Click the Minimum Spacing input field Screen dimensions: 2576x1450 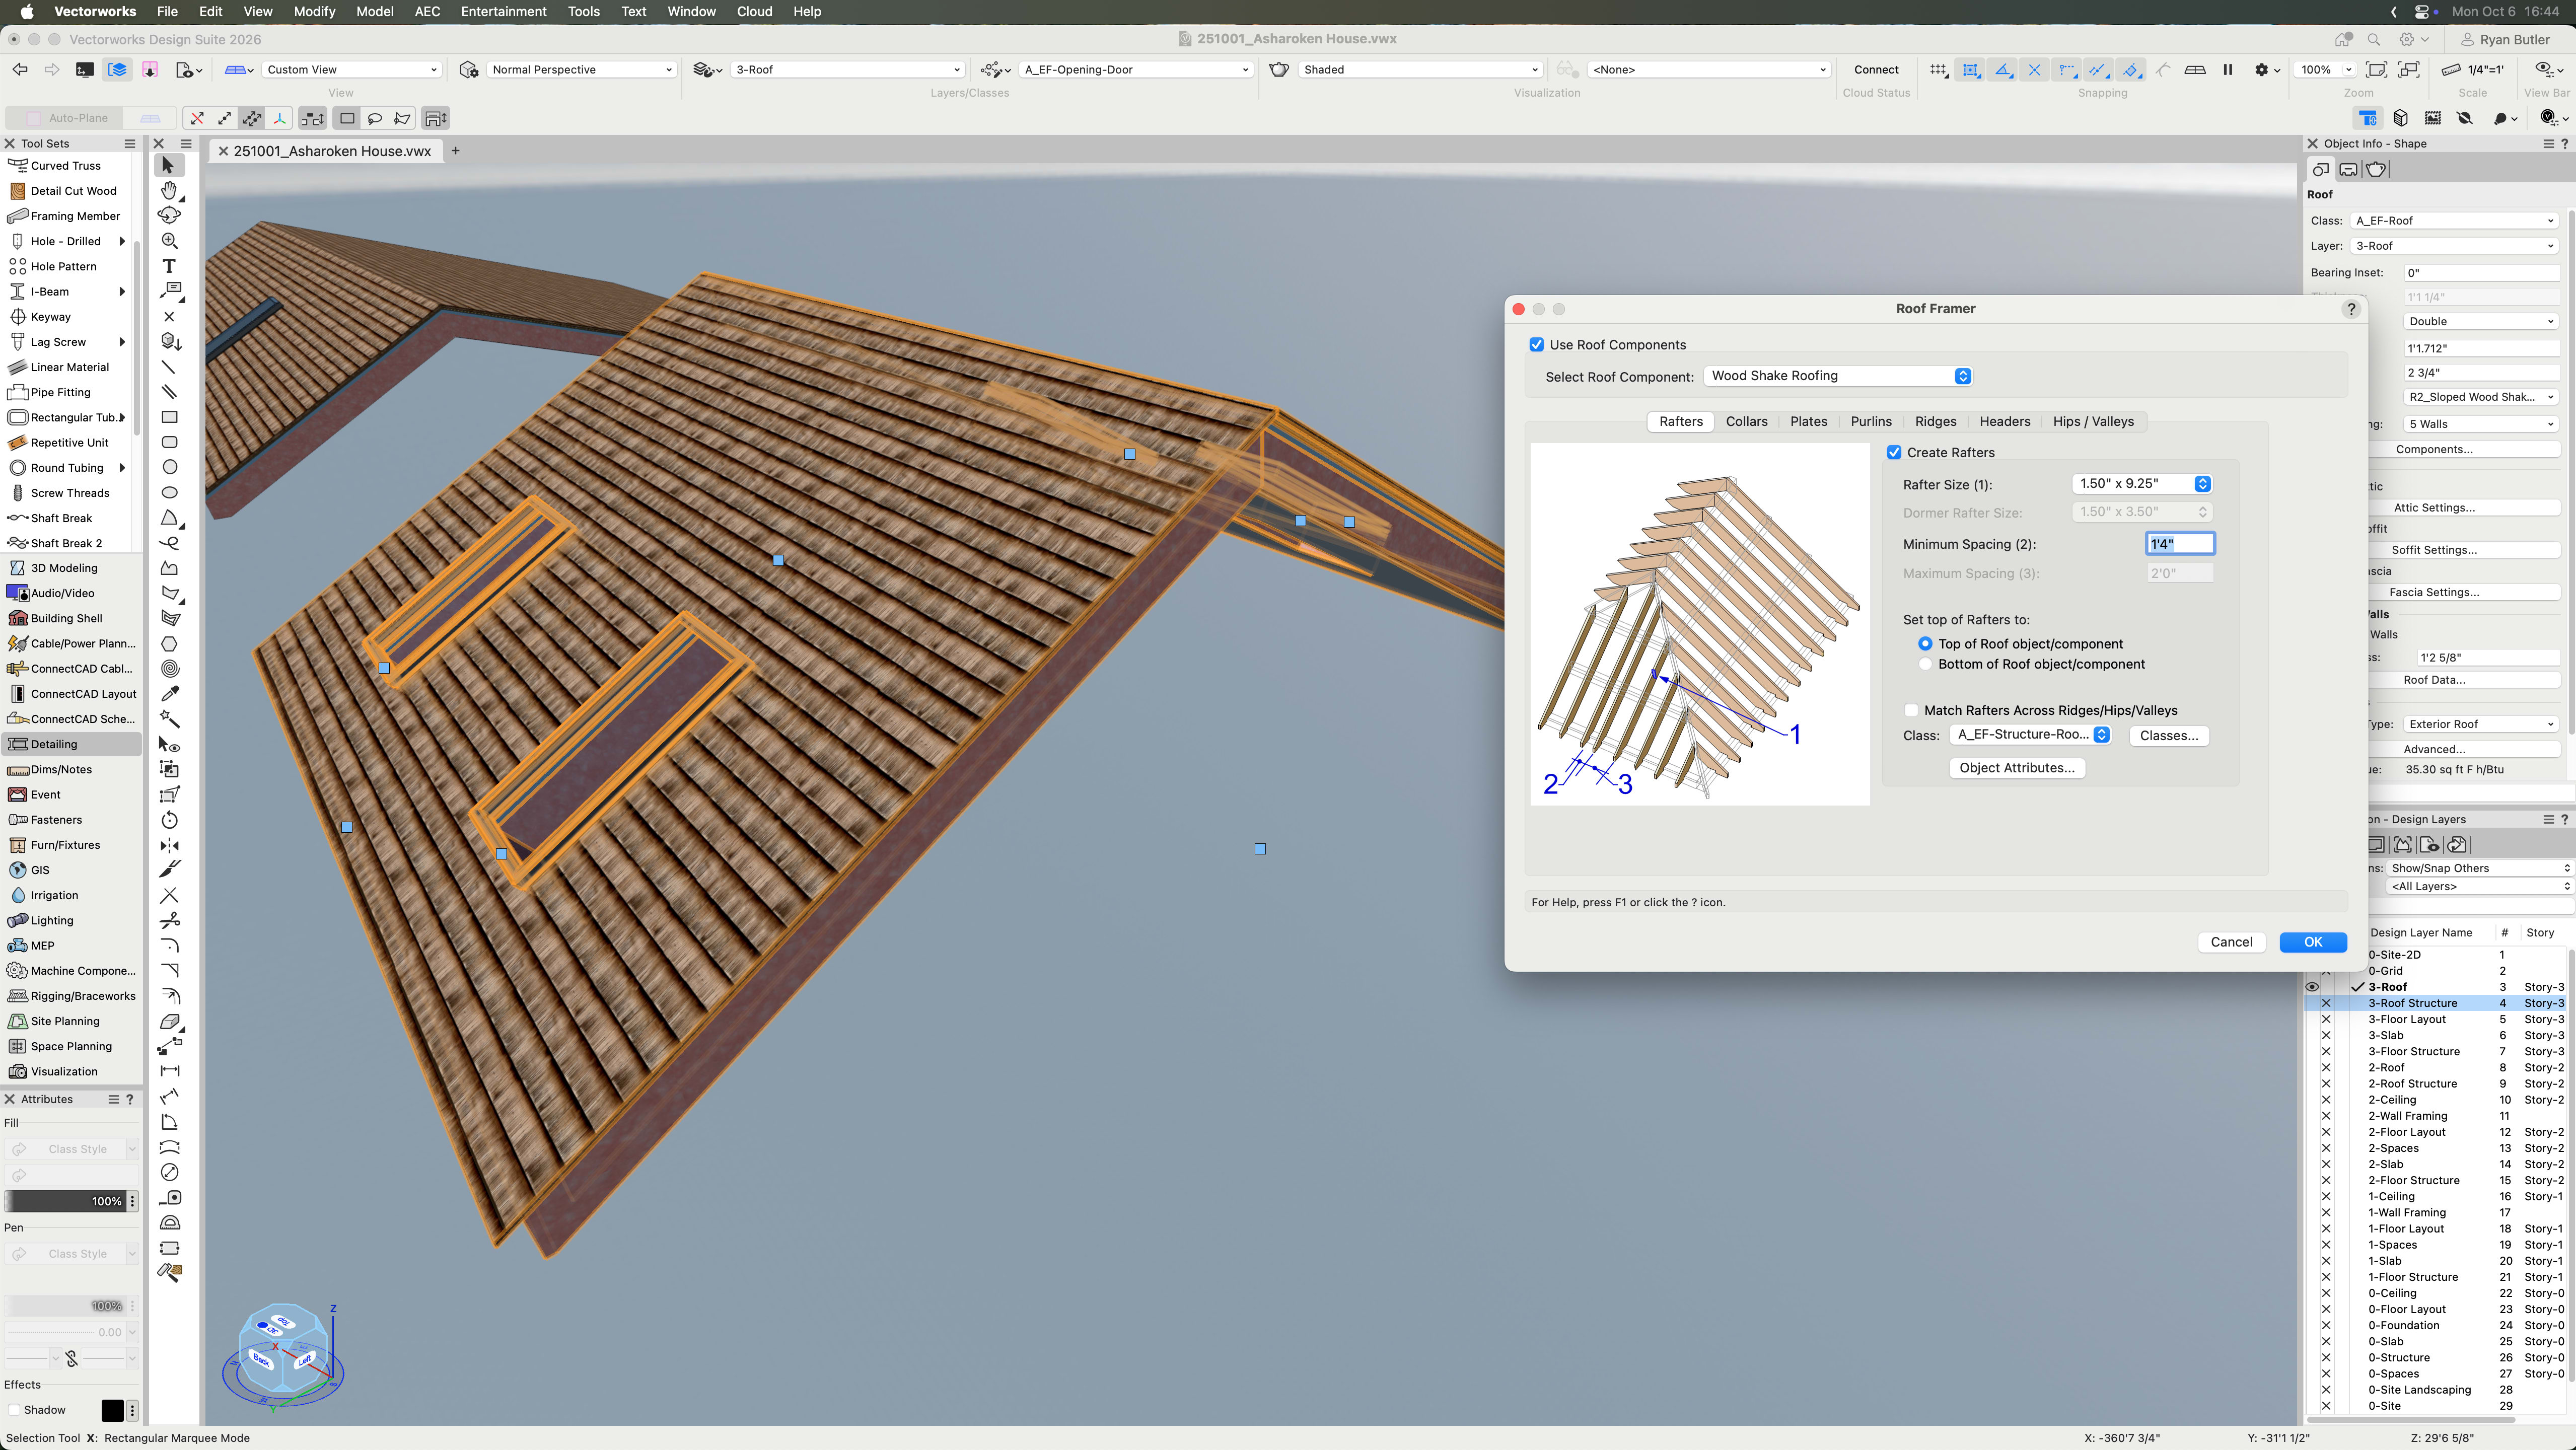[2180, 544]
